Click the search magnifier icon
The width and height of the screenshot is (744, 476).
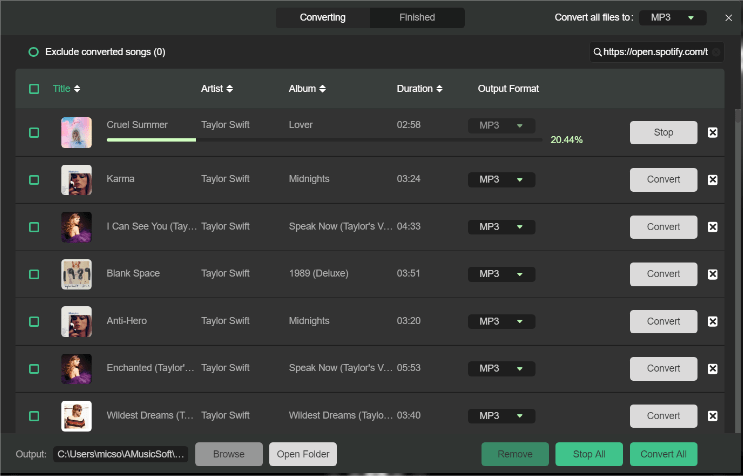click(x=597, y=52)
